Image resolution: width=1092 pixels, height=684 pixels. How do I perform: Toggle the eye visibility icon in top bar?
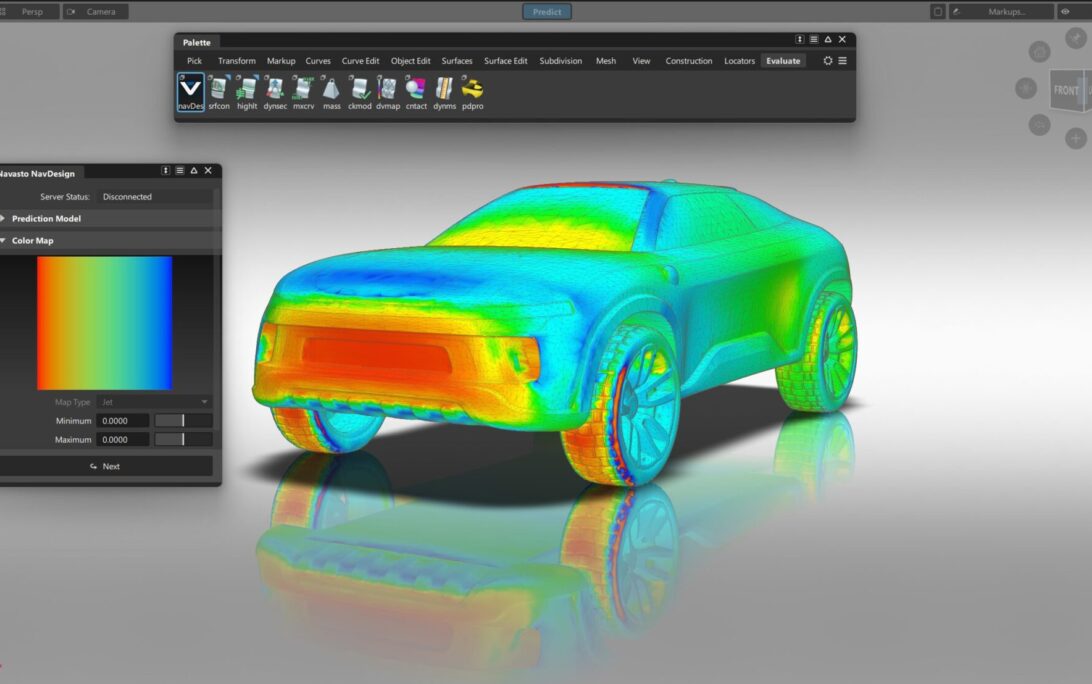1064,12
